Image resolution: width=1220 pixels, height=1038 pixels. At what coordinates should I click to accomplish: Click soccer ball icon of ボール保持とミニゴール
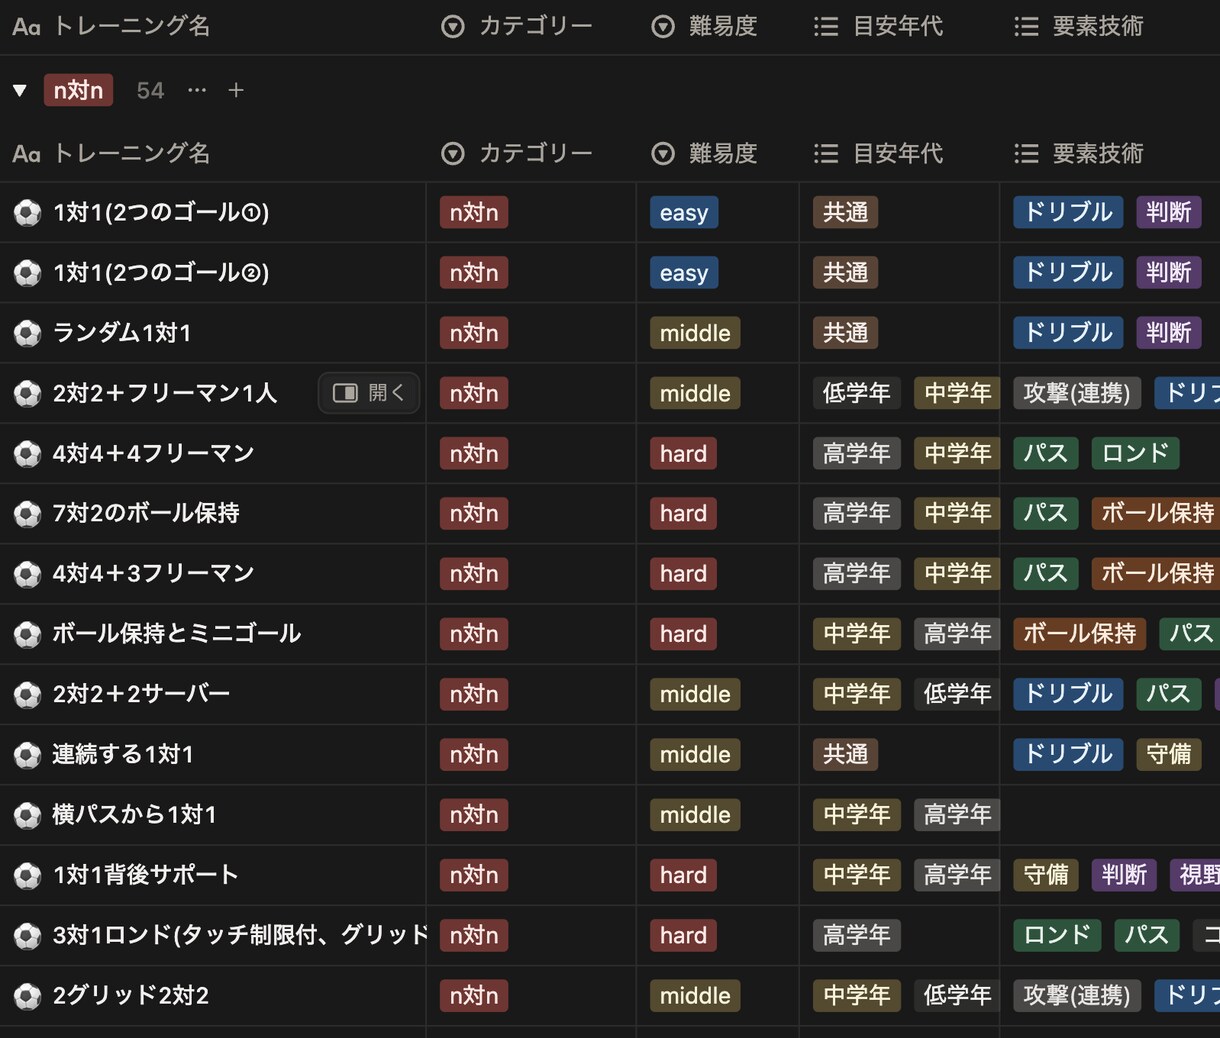coord(27,634)
